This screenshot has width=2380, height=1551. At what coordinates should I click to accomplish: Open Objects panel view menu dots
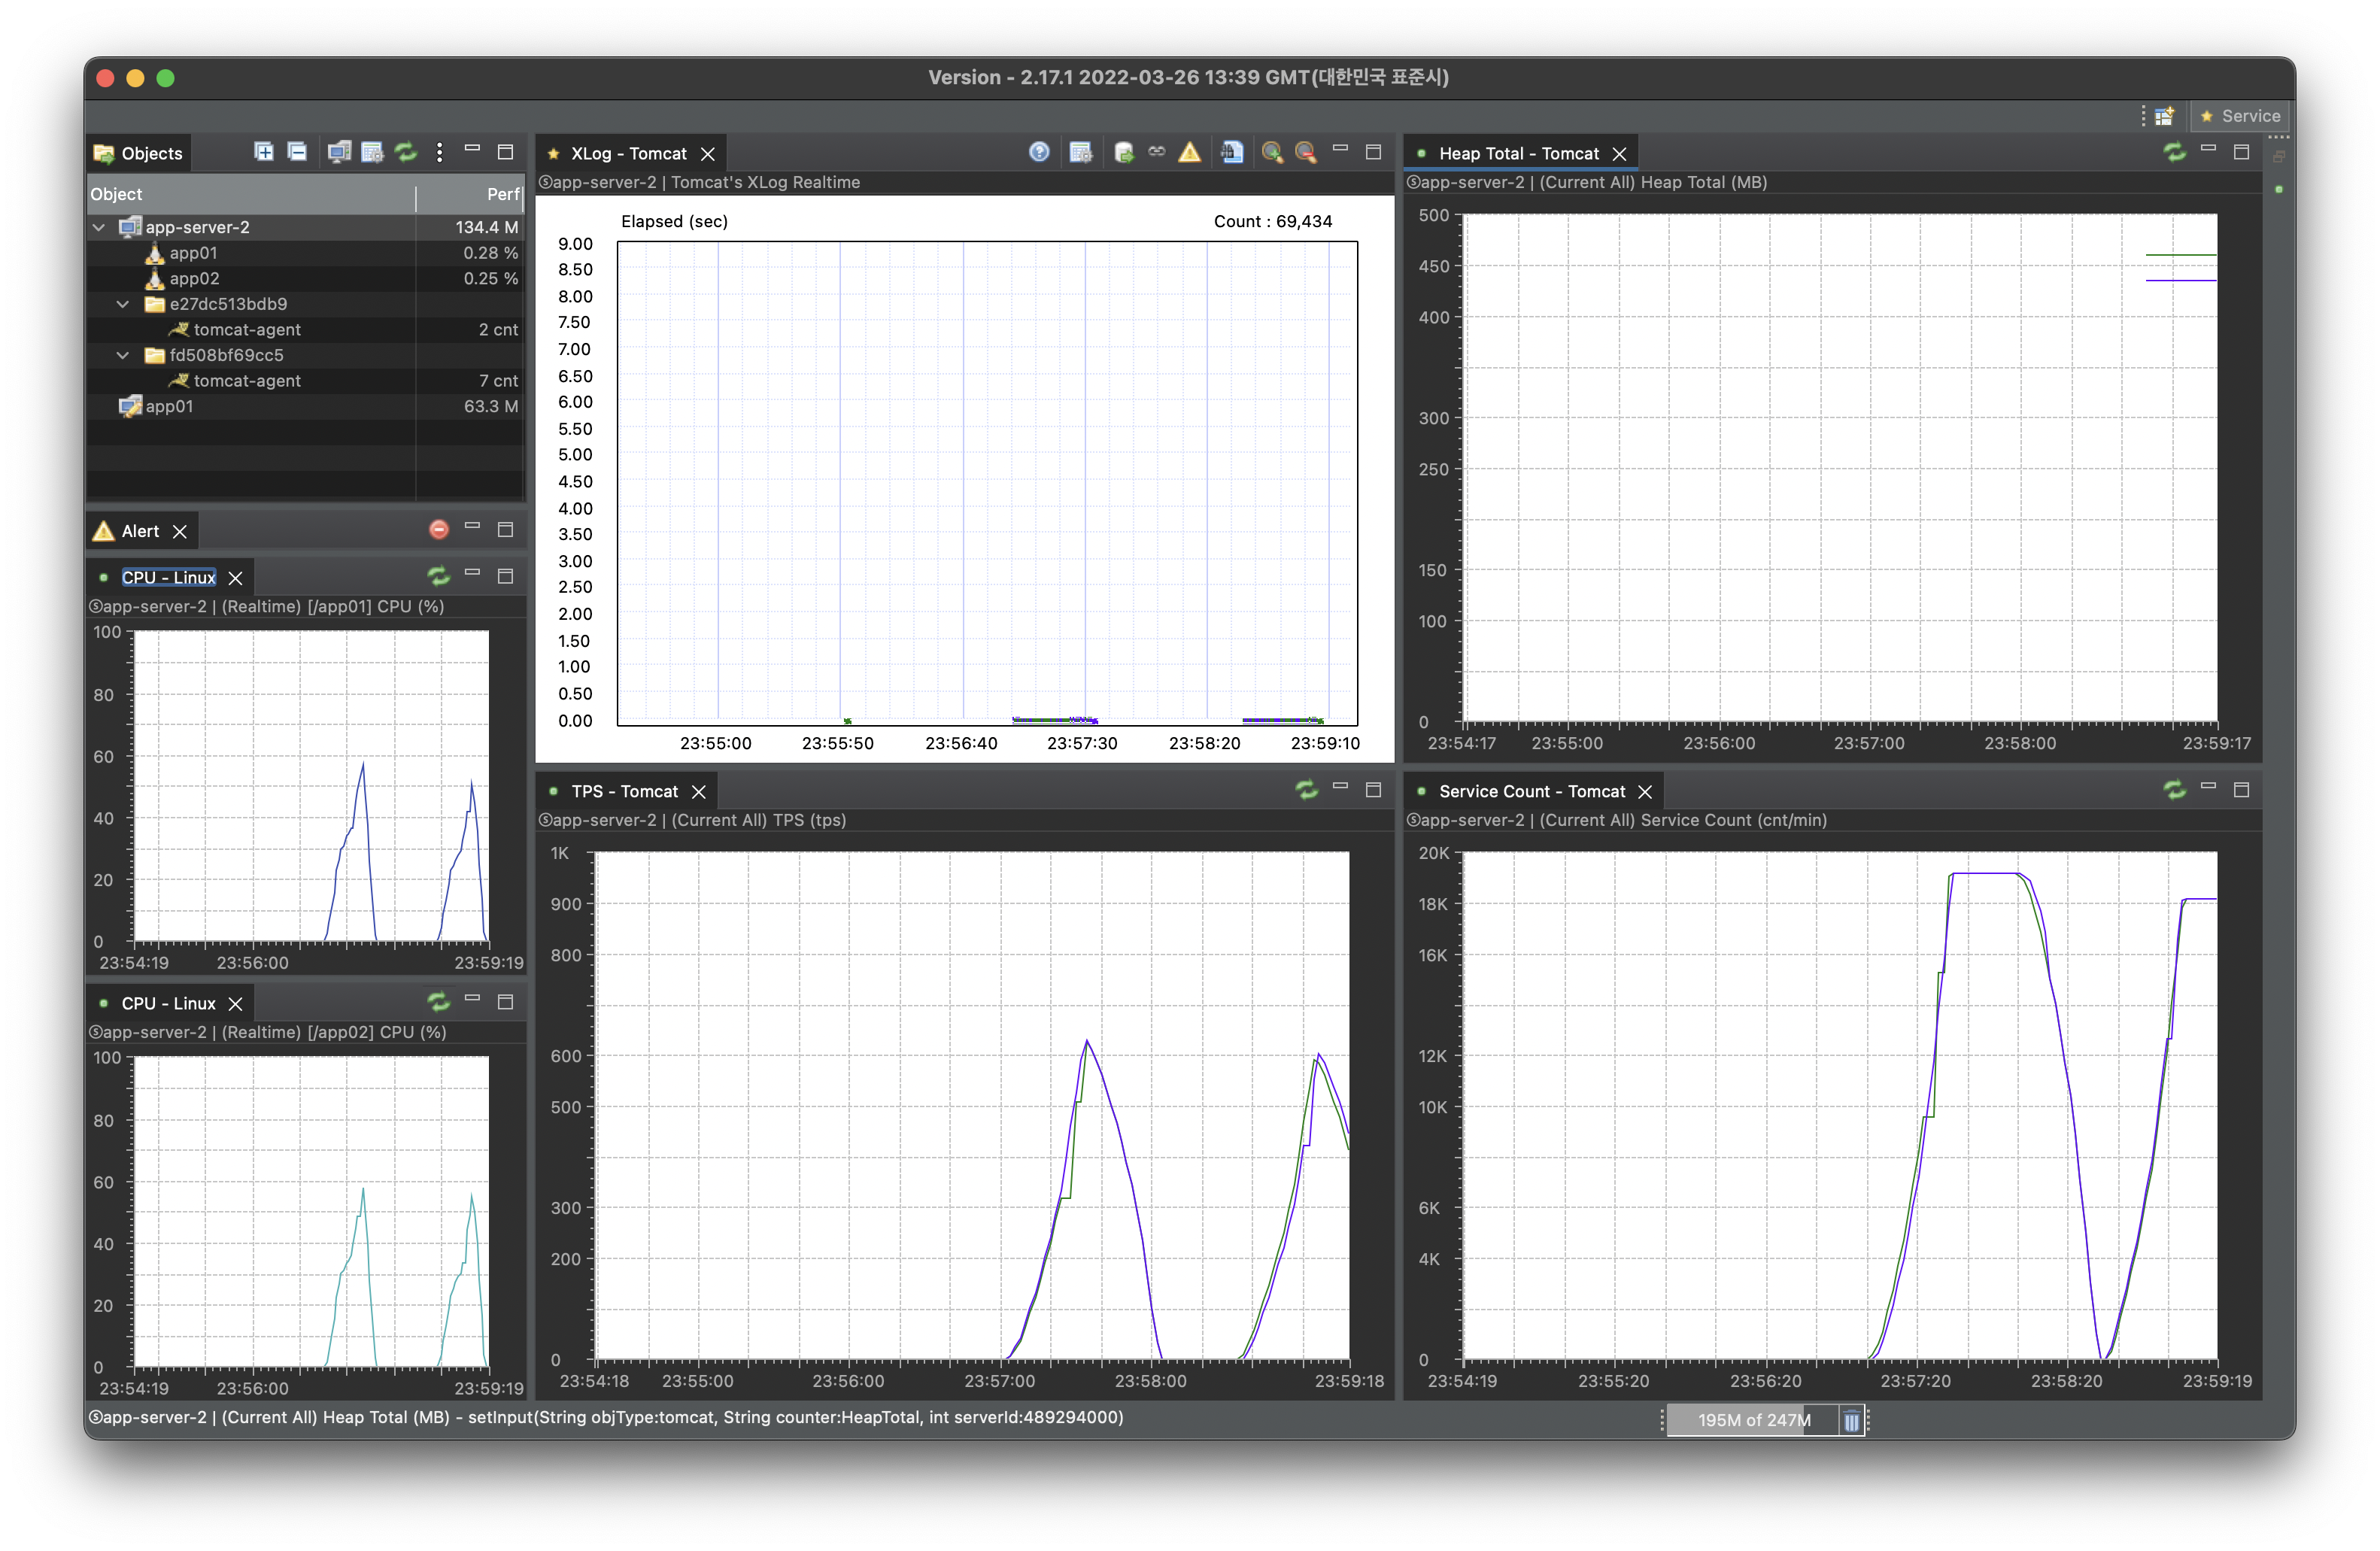tap(439, 152)
